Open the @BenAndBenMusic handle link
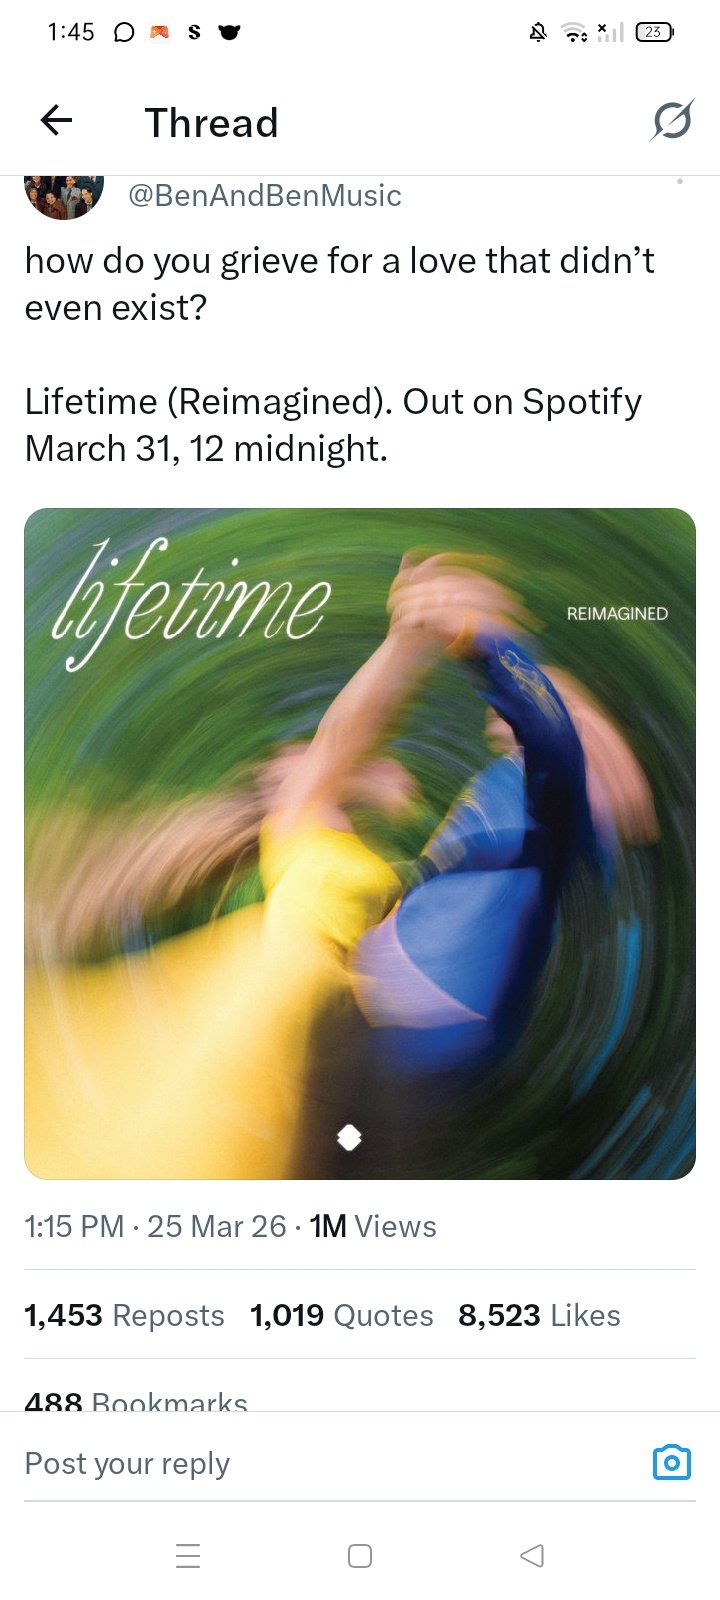The height and width of the screenshot is (1600, 720). 265,195
